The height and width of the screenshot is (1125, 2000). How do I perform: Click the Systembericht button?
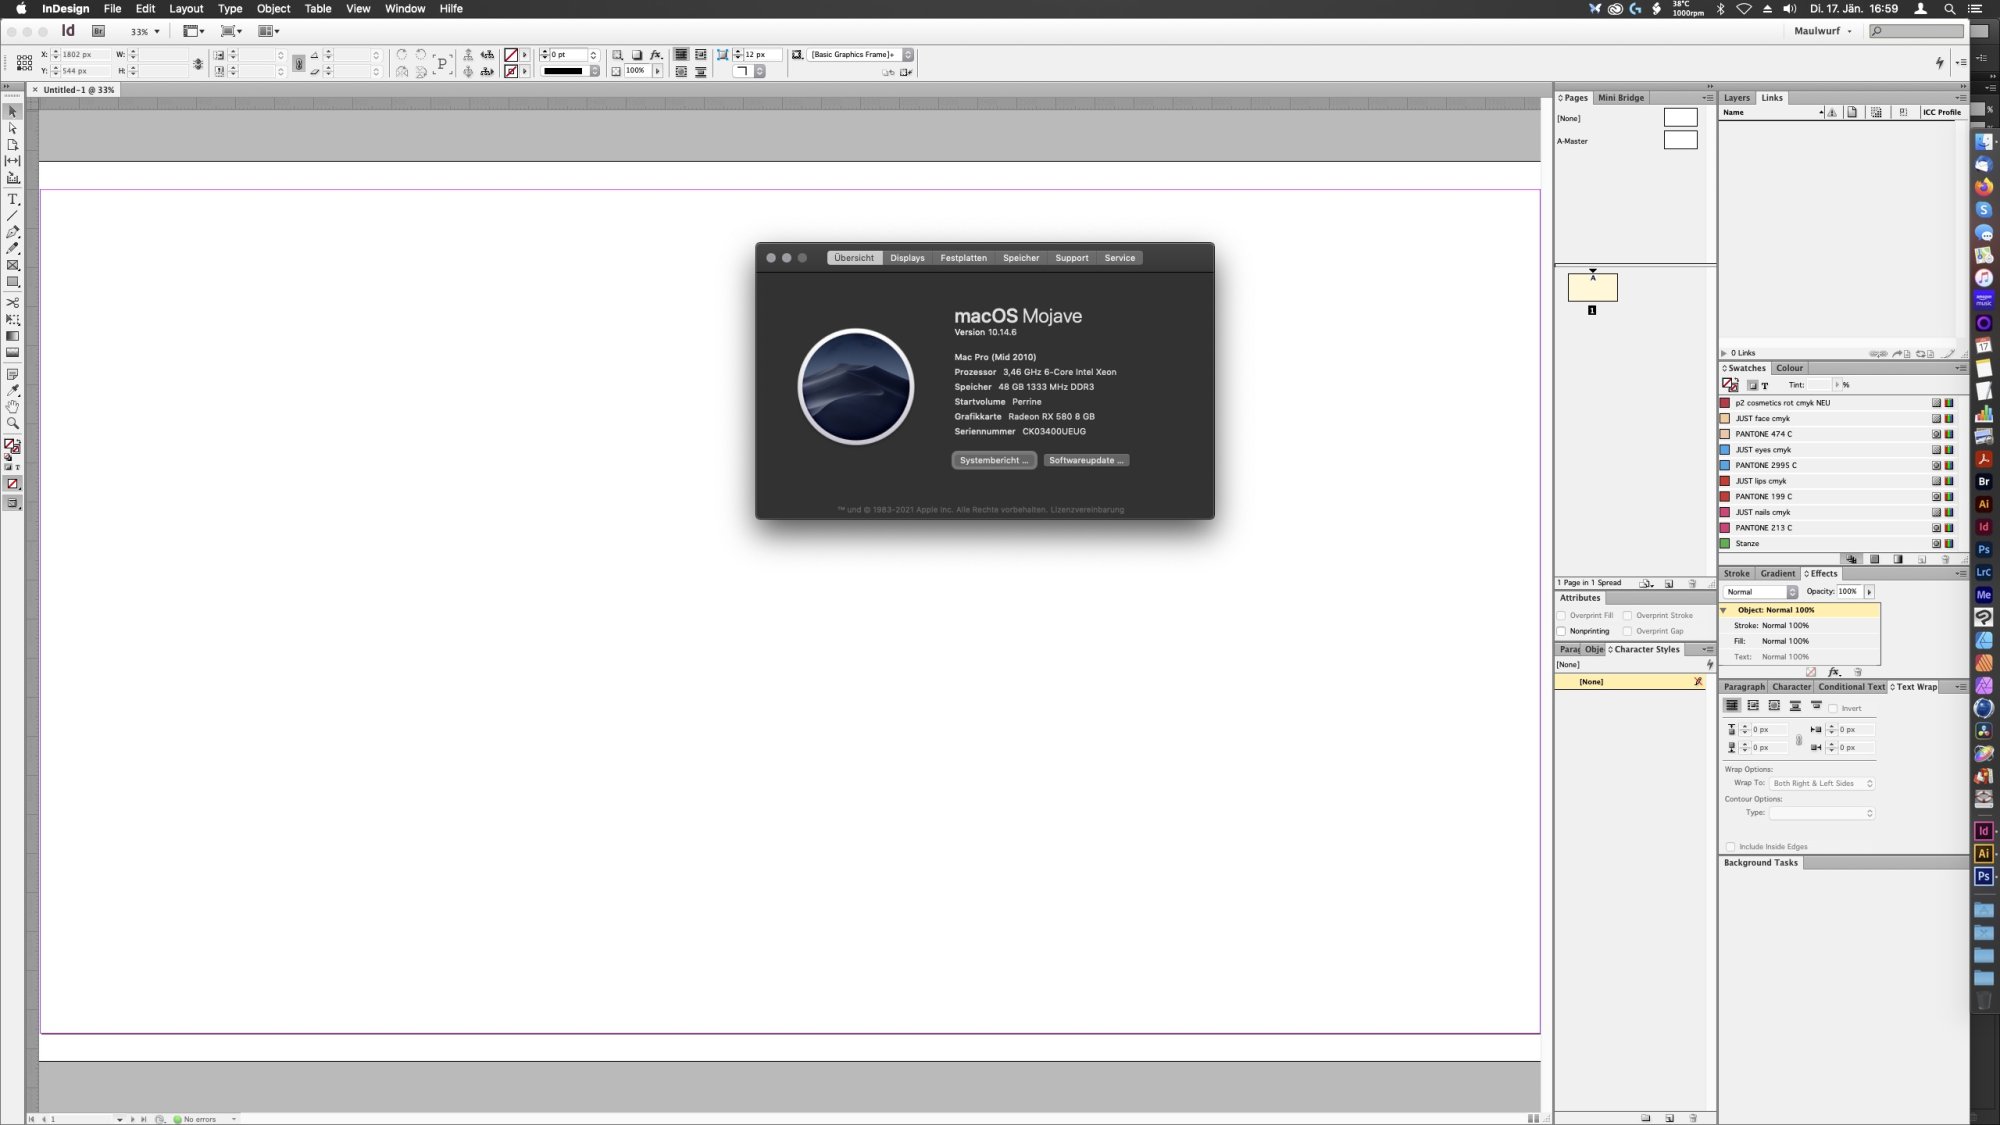[993, 460]
